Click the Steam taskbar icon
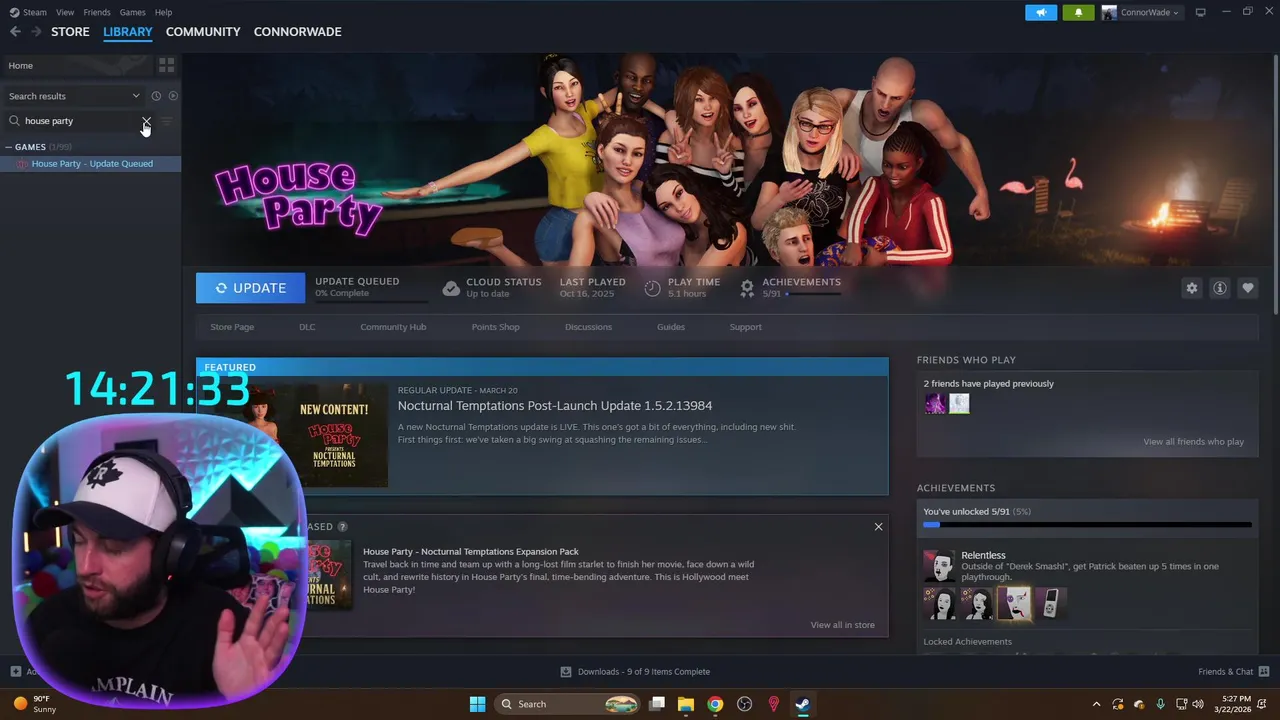This screenshot has height=720, width=1280. pos(802,704)
